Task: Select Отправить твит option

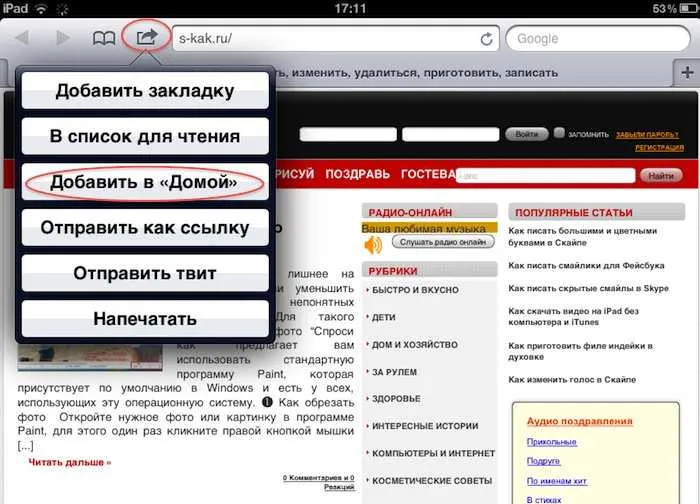Action: coord(145,273)
